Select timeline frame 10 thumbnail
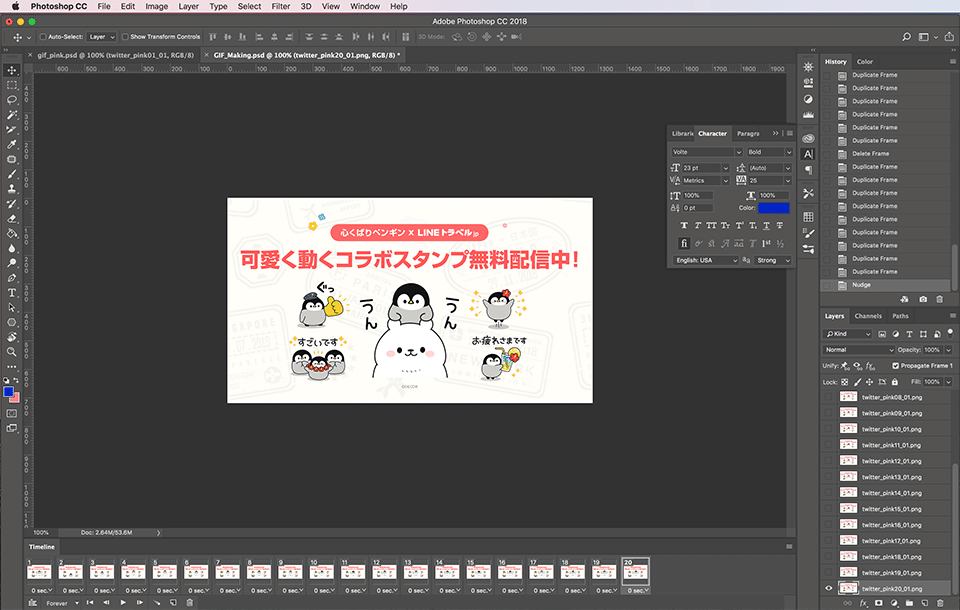 click(321, 570)
